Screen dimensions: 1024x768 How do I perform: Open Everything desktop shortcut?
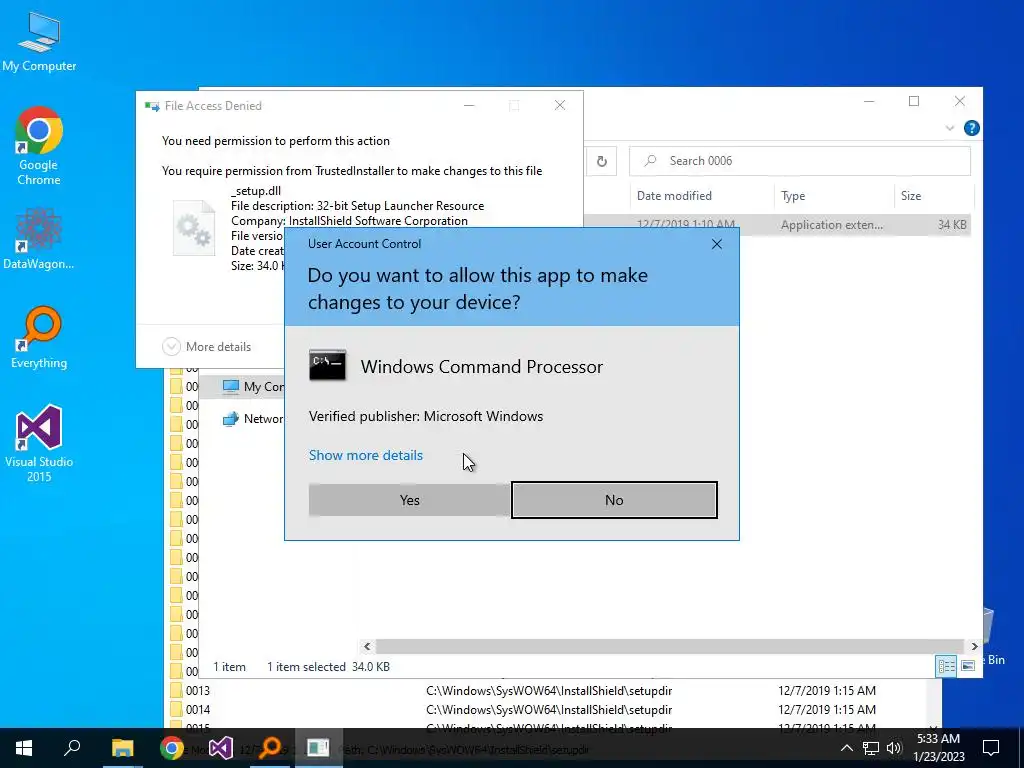point(39,338)
